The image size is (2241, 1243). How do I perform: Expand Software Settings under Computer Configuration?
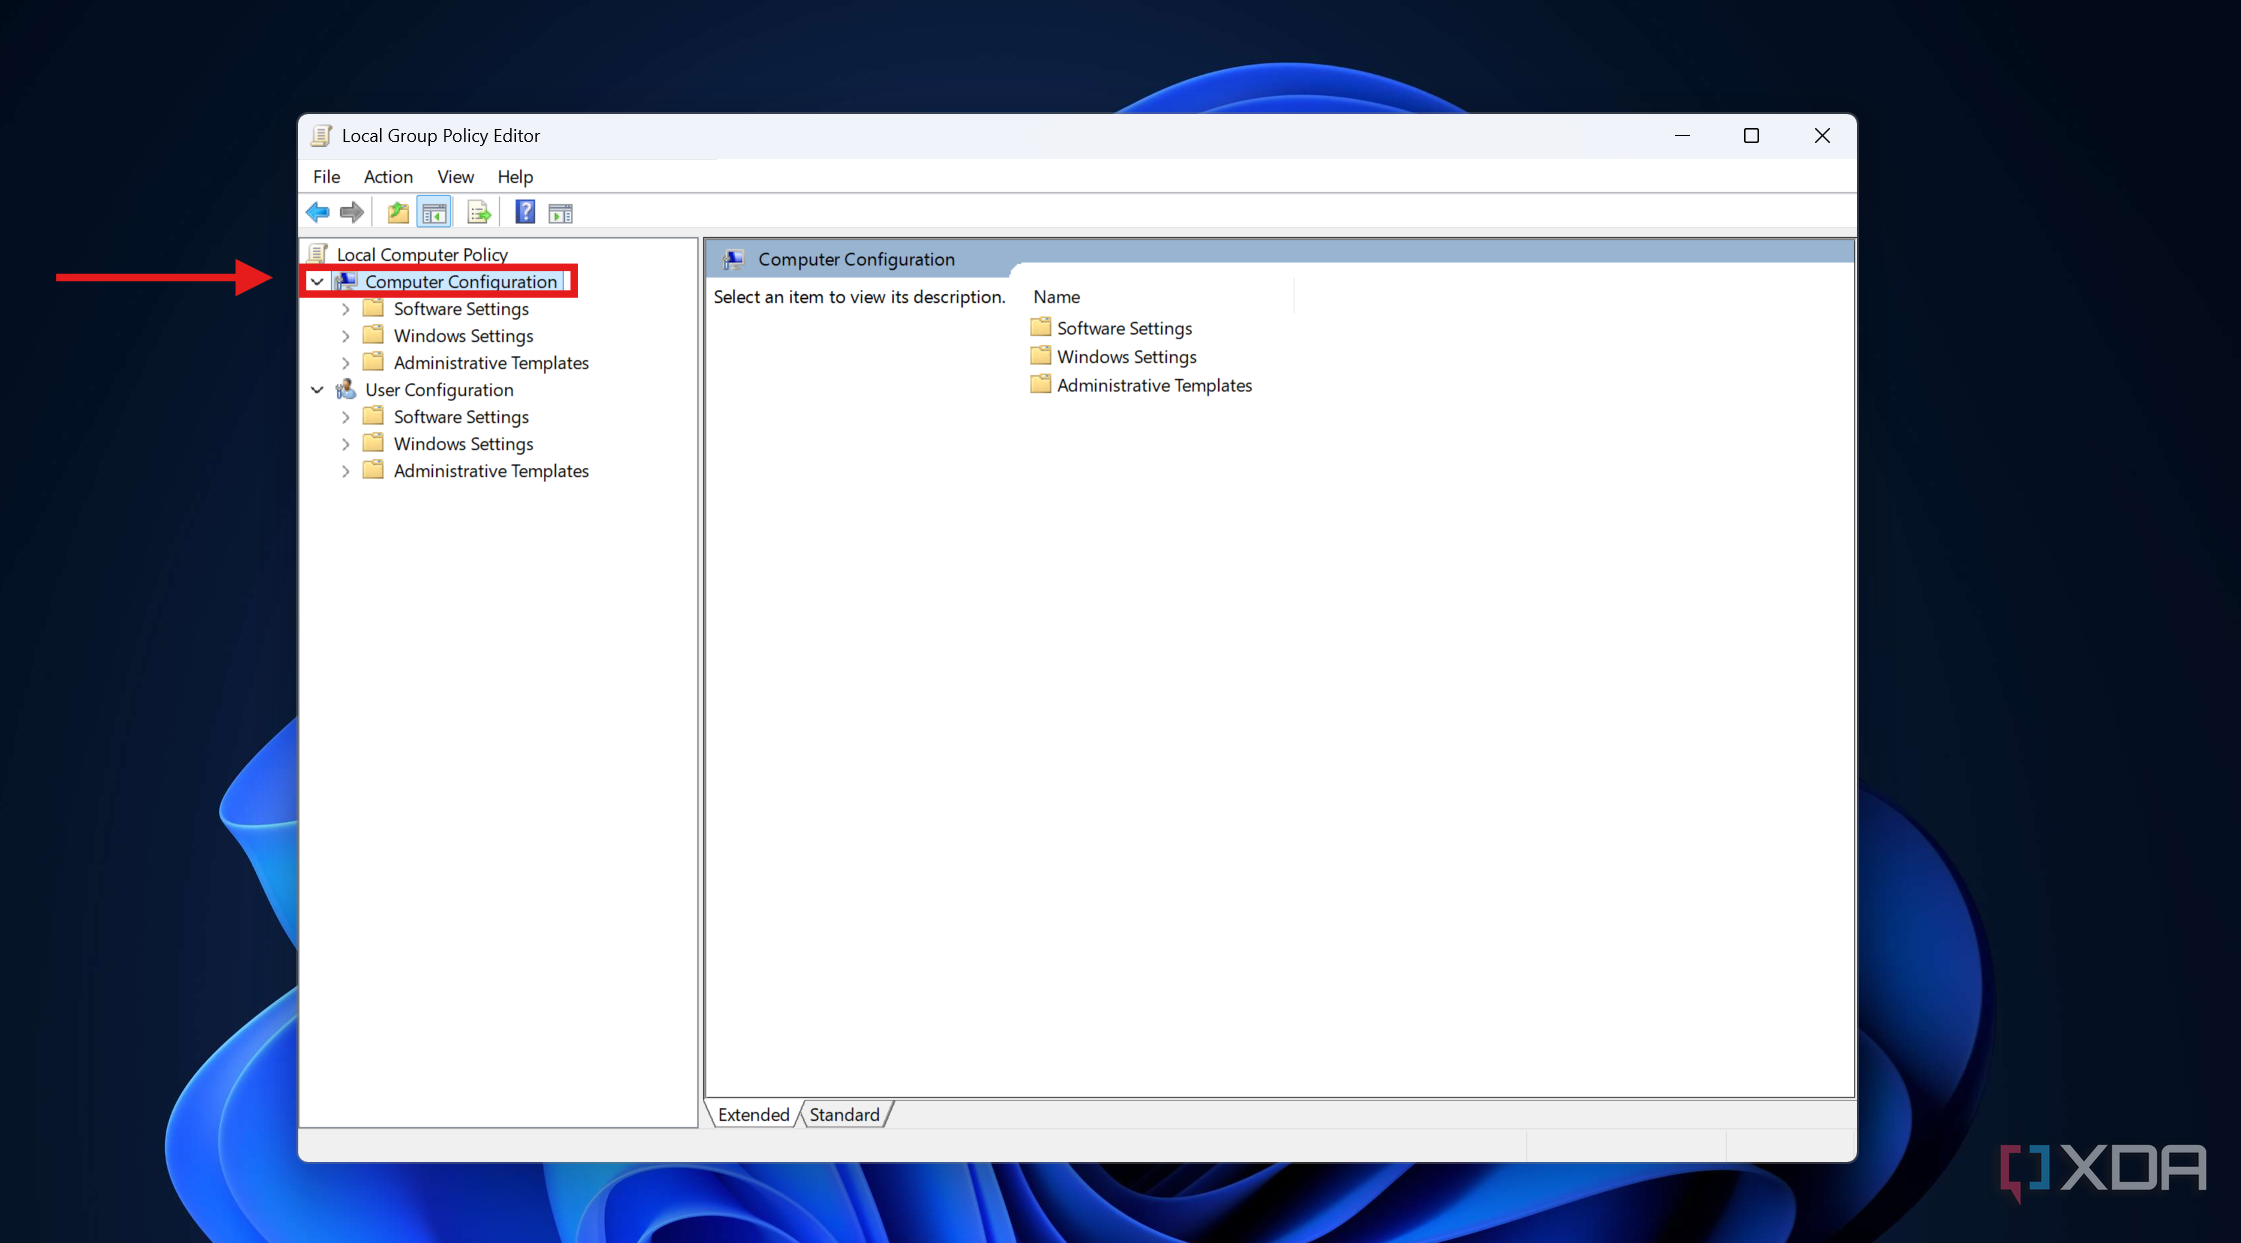346,309
